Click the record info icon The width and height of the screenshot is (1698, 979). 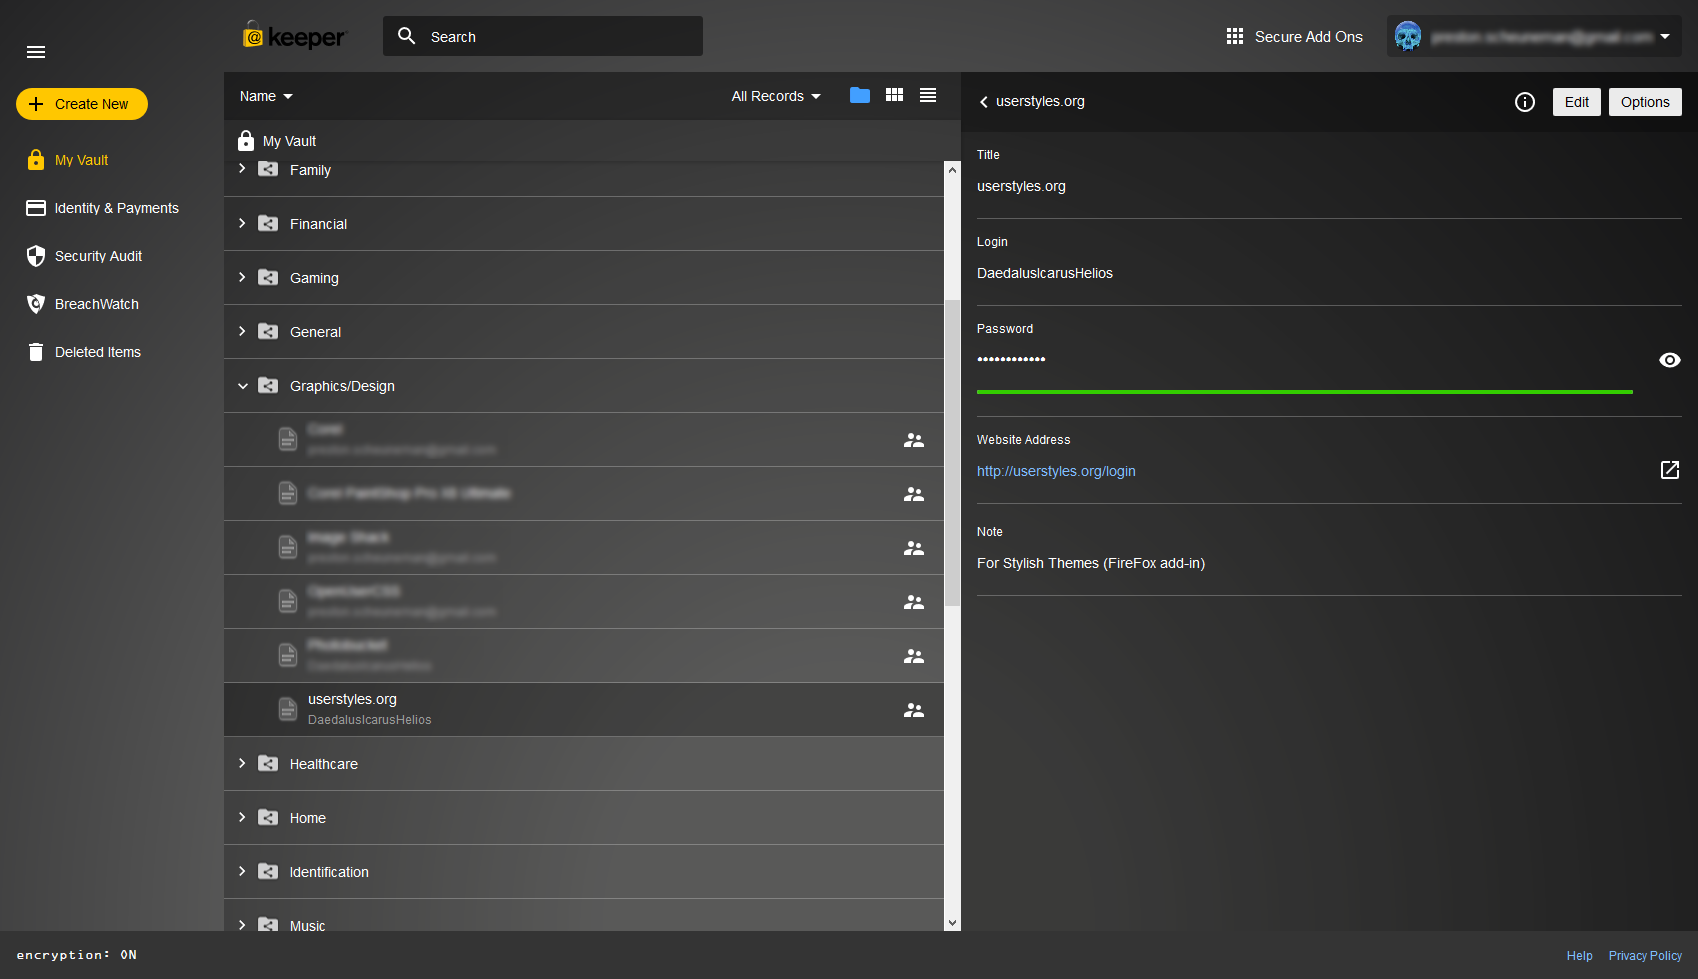1524,102
